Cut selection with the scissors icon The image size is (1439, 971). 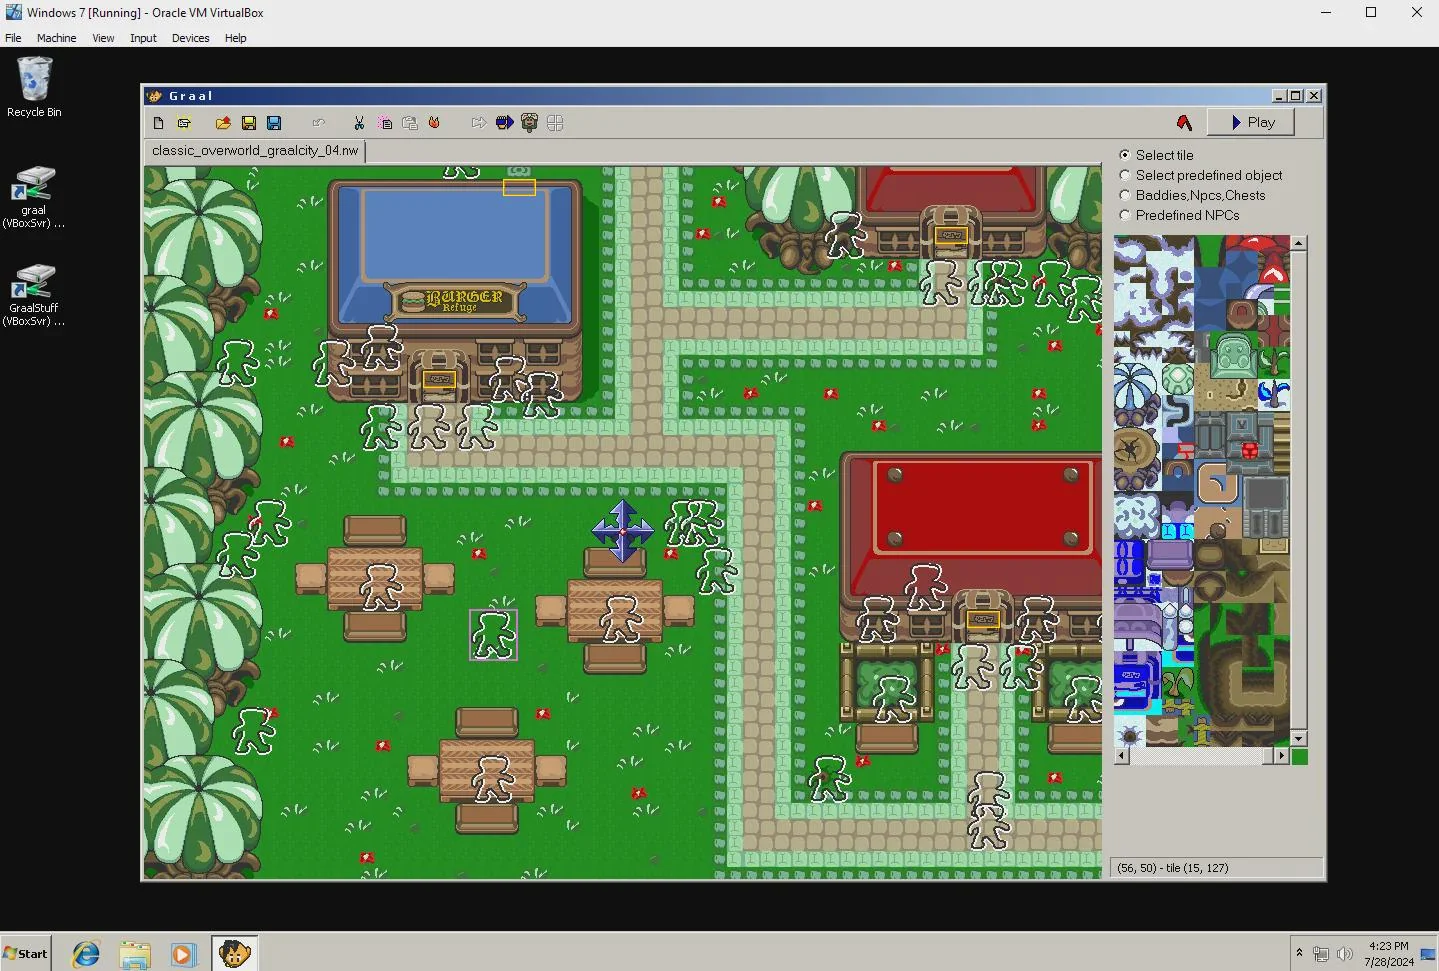359,123
